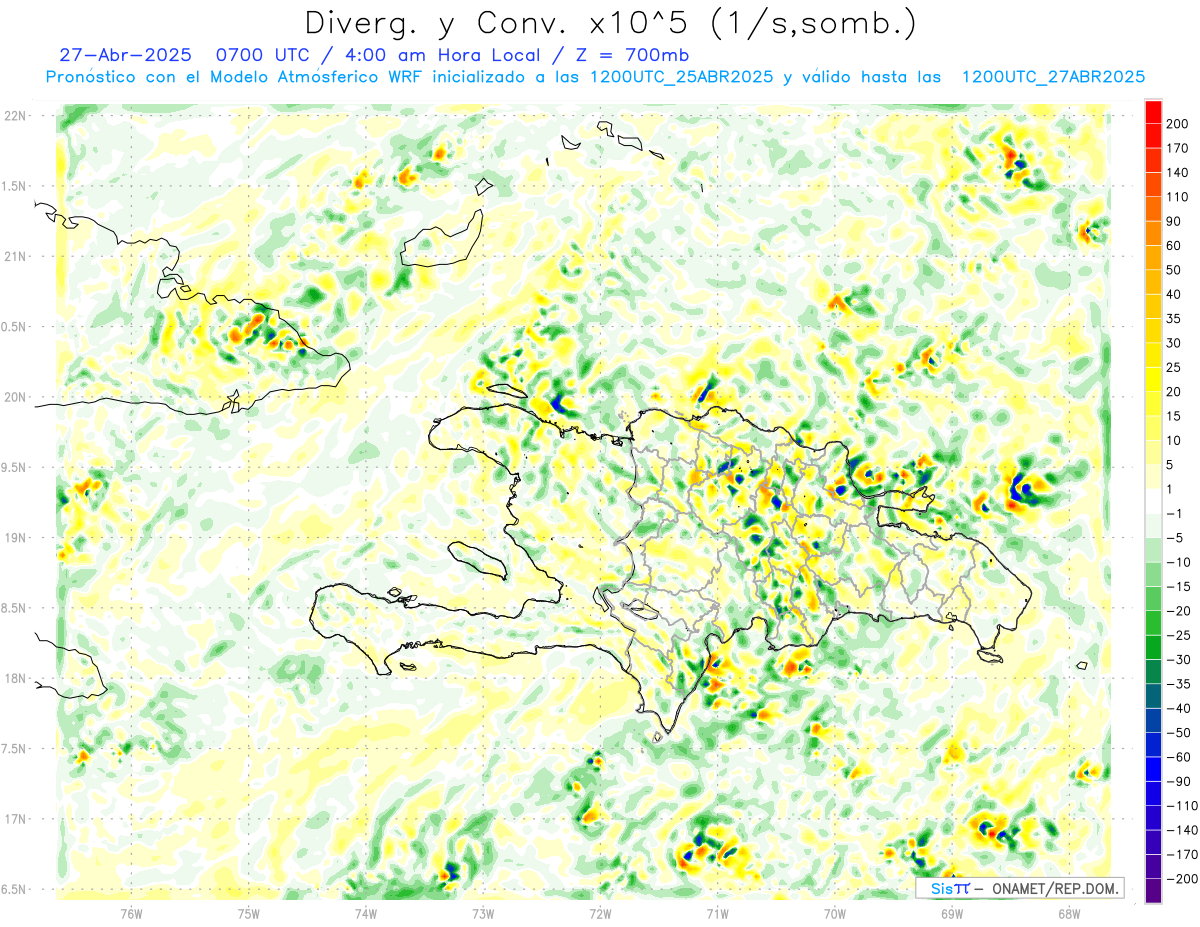Click the '21N' latitude label

(14, 257)
